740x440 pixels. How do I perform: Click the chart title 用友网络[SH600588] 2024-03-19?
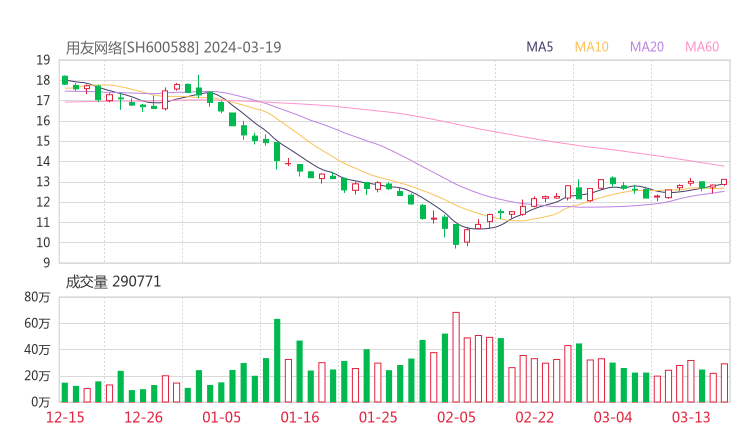coord(173,47)
